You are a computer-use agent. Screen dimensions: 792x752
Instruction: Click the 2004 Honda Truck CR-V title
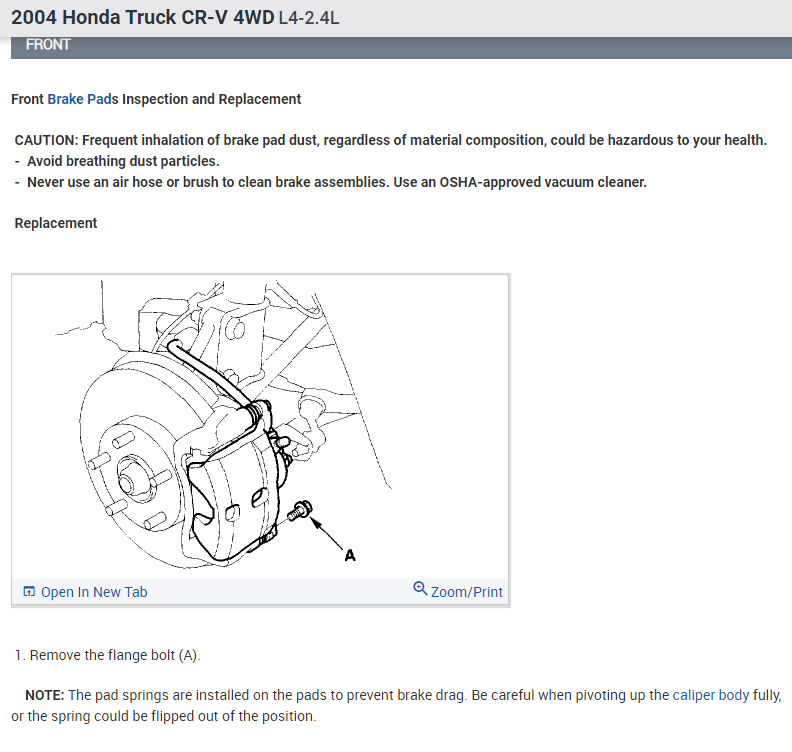click(x=143, y=18)
